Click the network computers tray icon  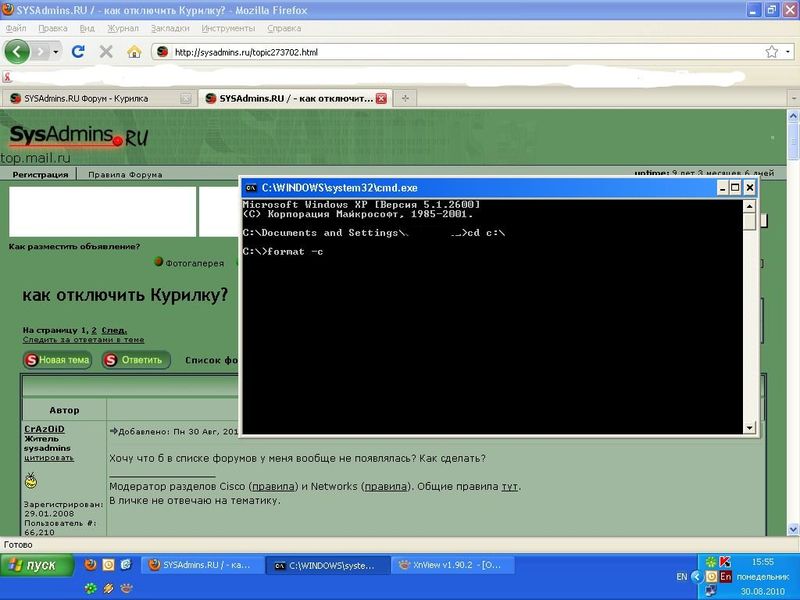tap(711, 591)
